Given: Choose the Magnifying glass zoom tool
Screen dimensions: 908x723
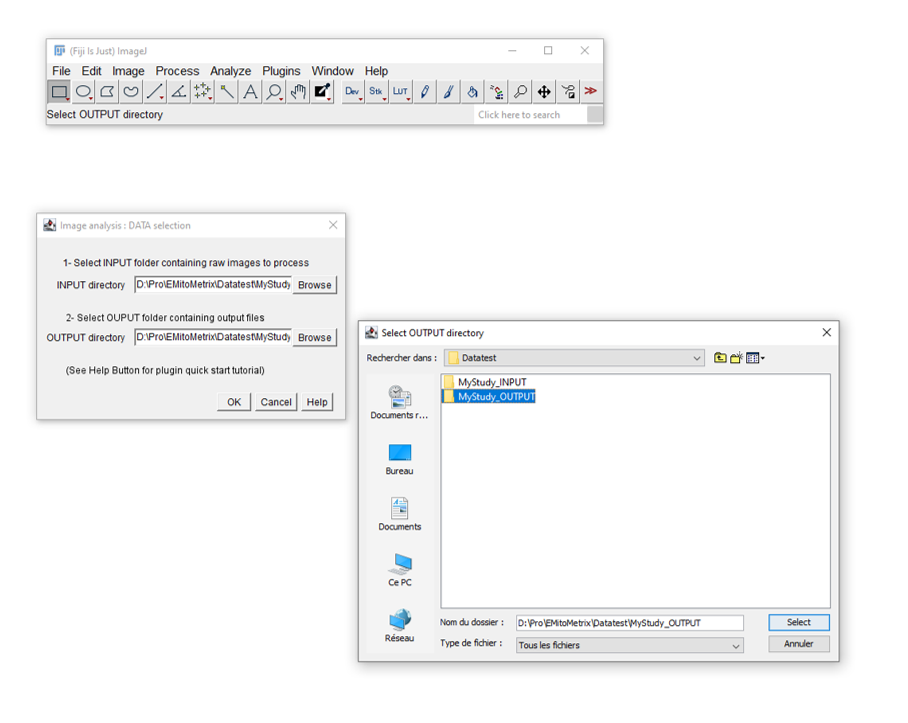Looking at the screenshot, I should [273, 92].
